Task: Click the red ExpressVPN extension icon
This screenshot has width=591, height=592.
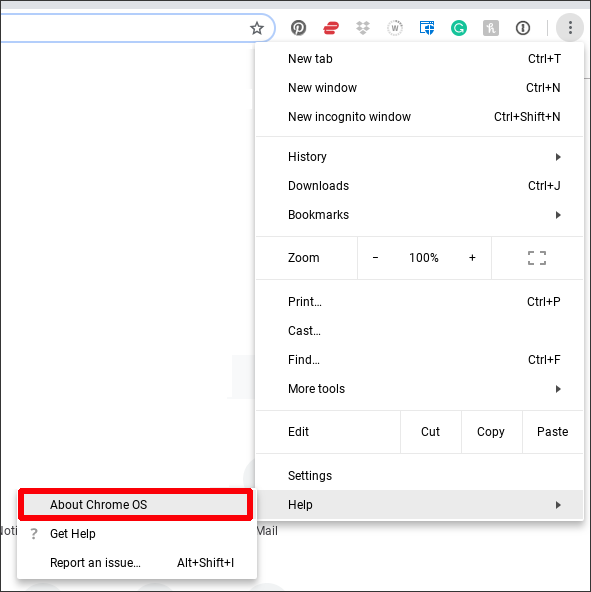Action: coord(331,28)
